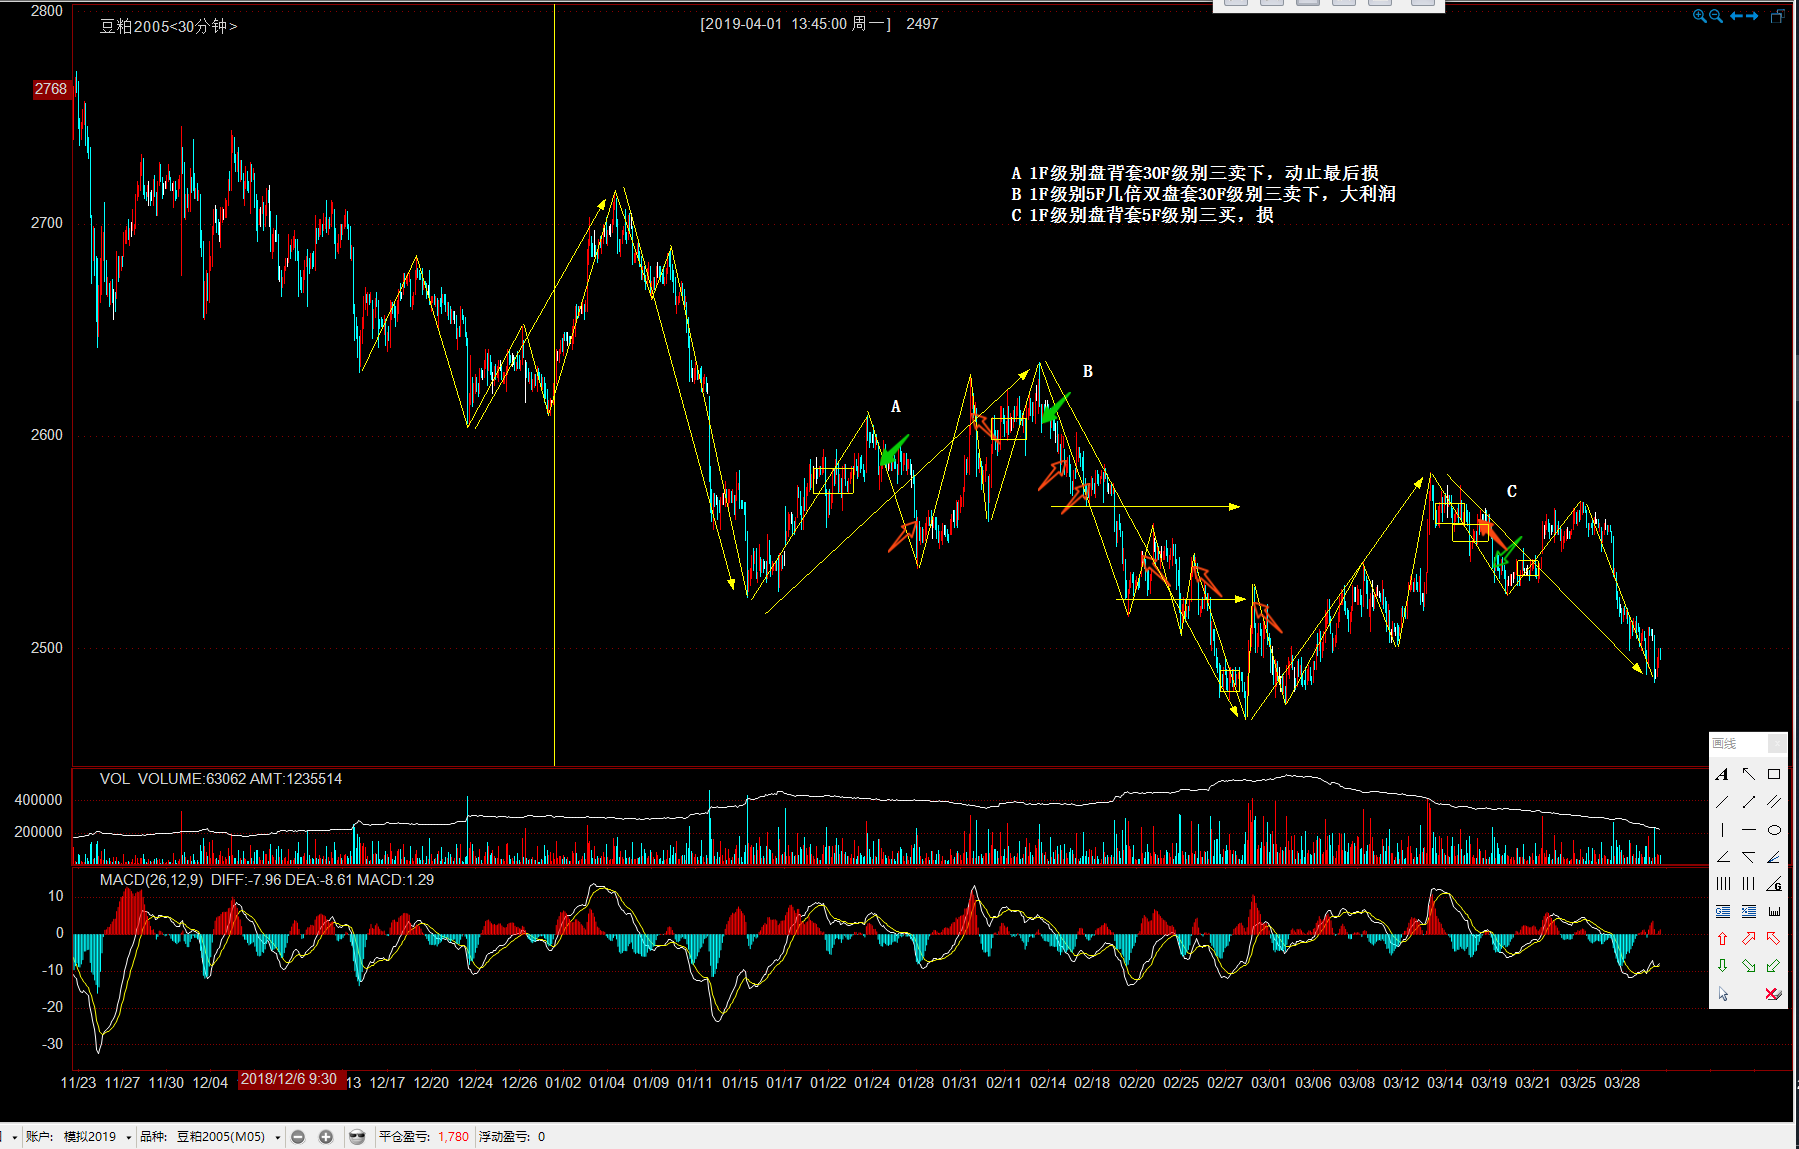The image size is (1799, 1149).
Task: Select the green down arrow marker
Action: tap(1722, 966)
